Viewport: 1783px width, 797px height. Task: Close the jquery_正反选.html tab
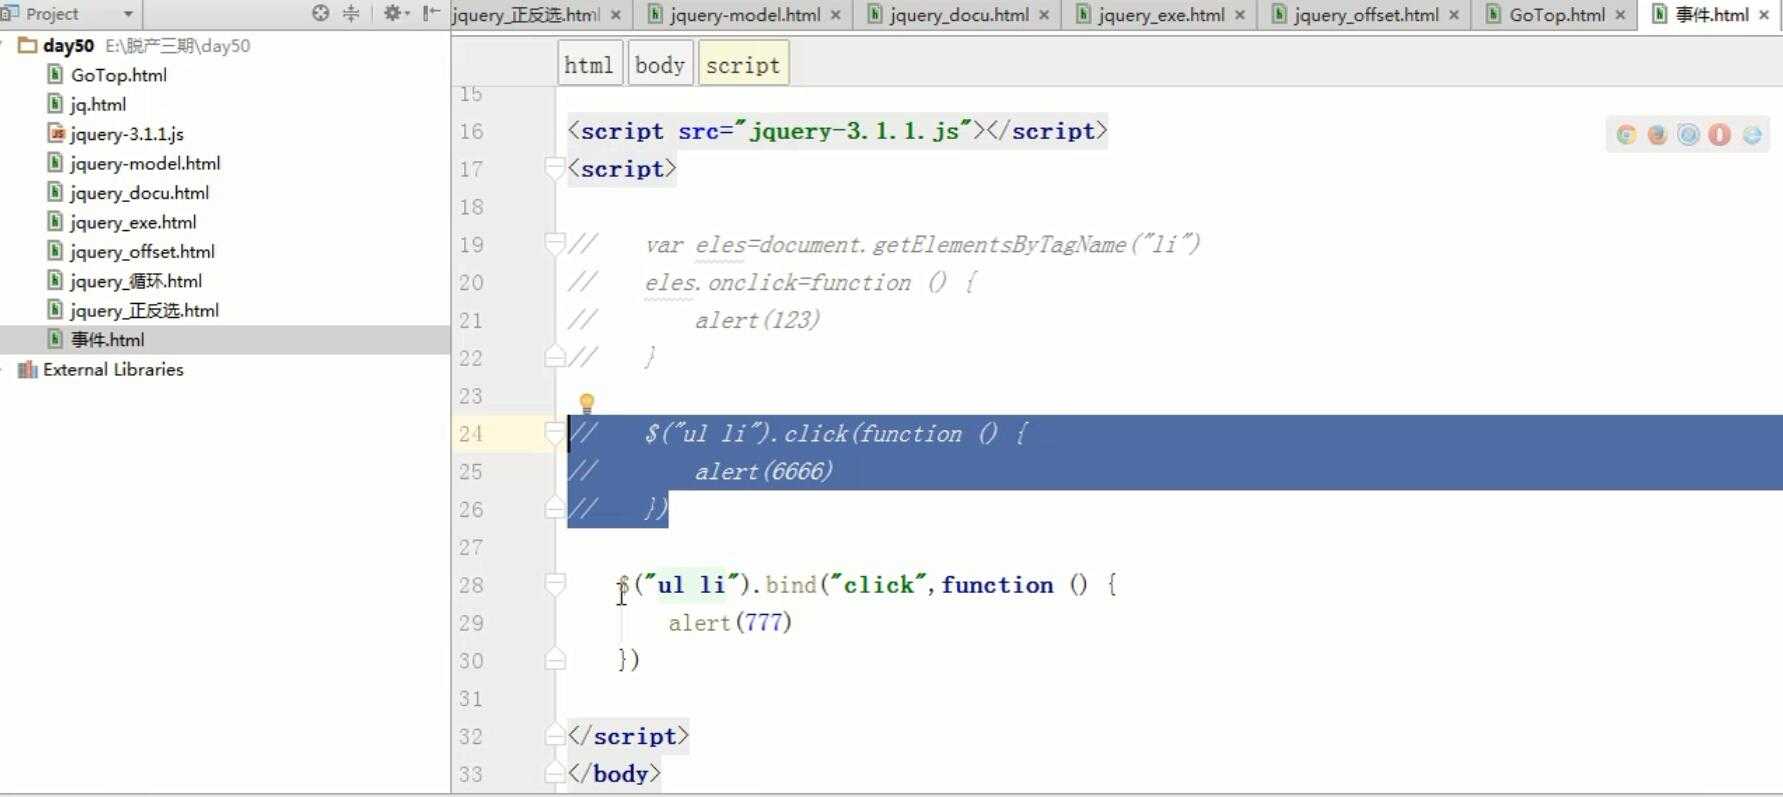616,15
